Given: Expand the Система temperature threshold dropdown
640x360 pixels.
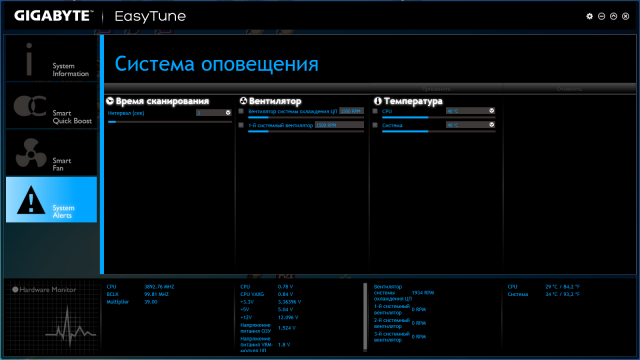Looking at the screenshot, I should (491, 124).
